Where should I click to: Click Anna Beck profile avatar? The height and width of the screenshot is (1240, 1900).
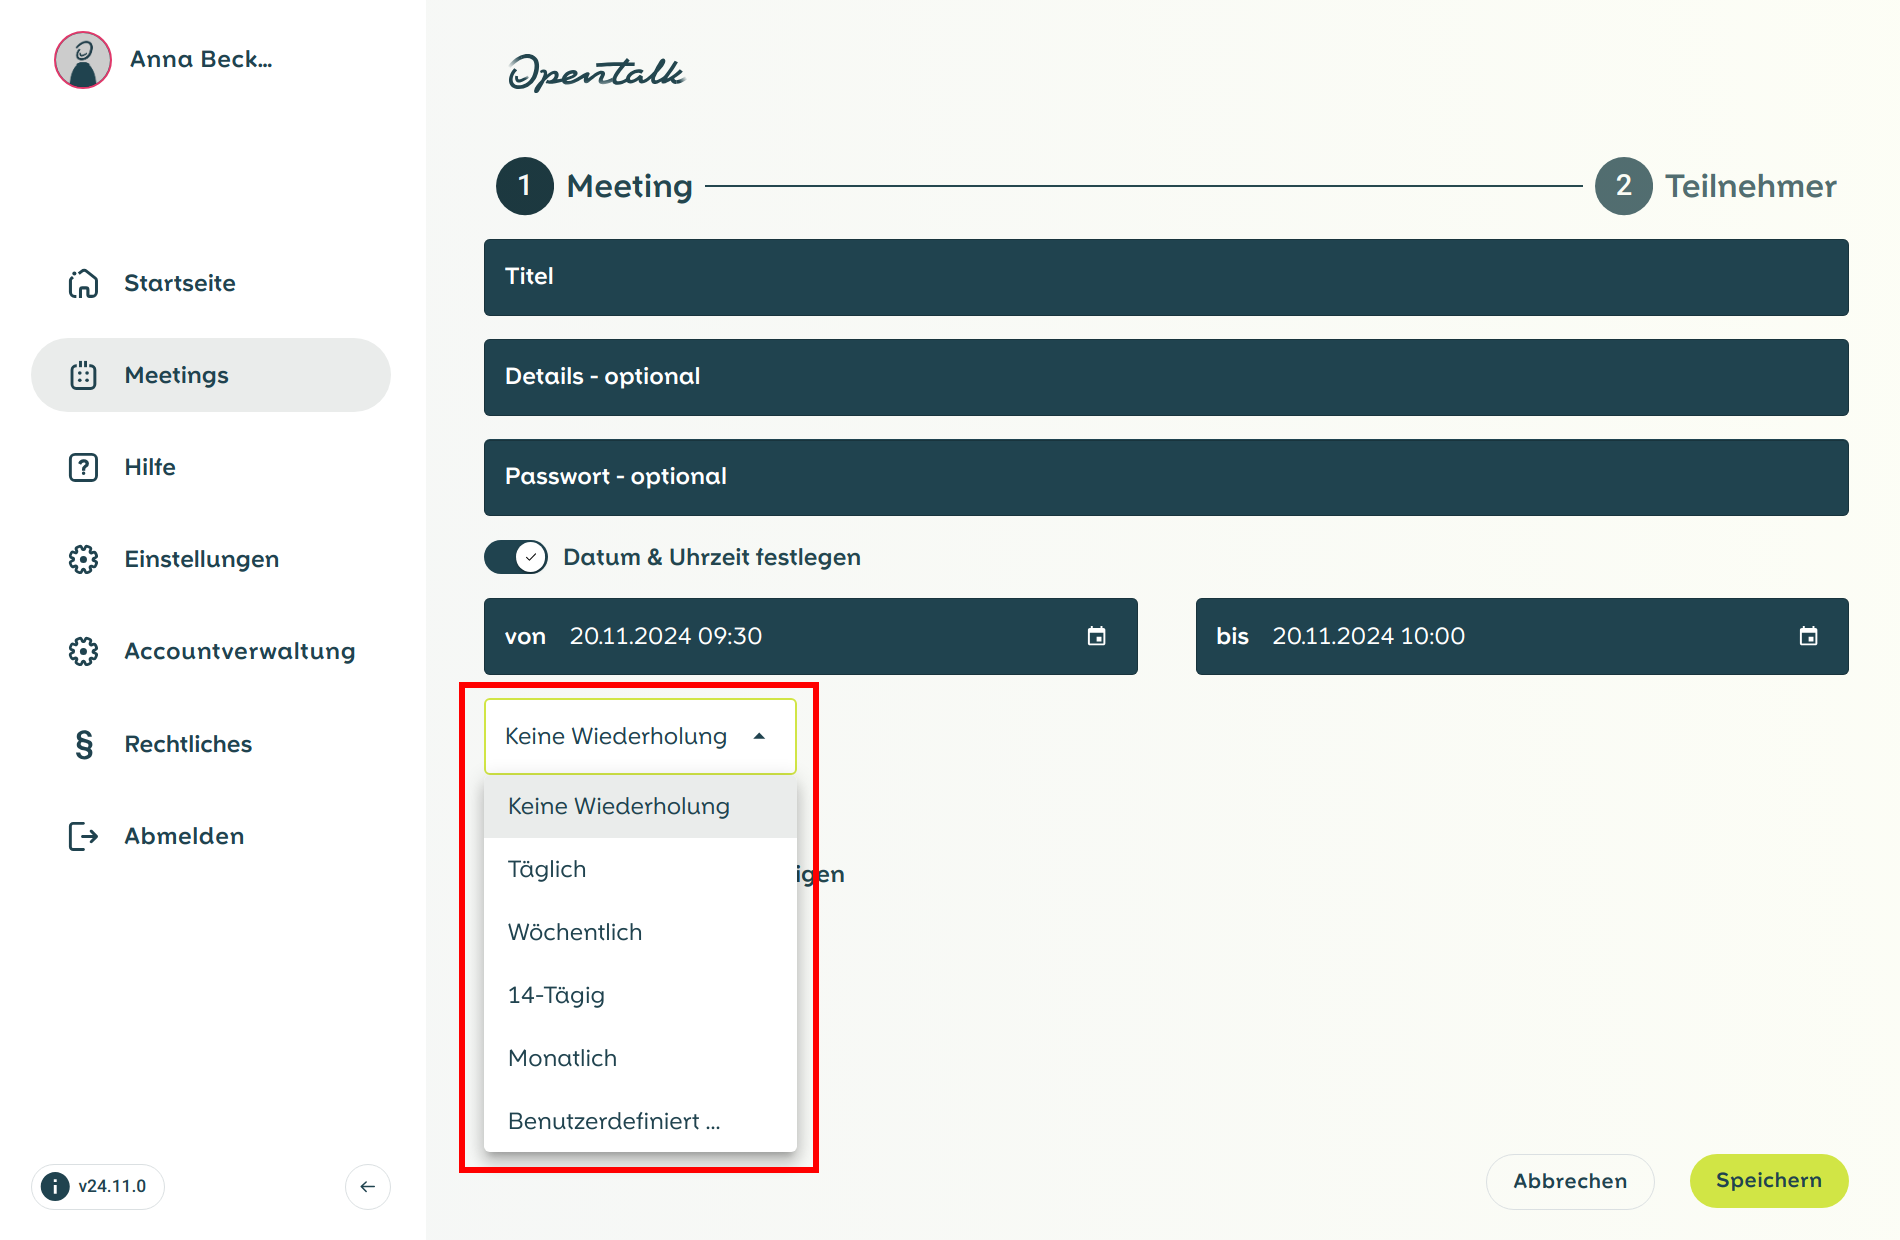coord(83,60)
